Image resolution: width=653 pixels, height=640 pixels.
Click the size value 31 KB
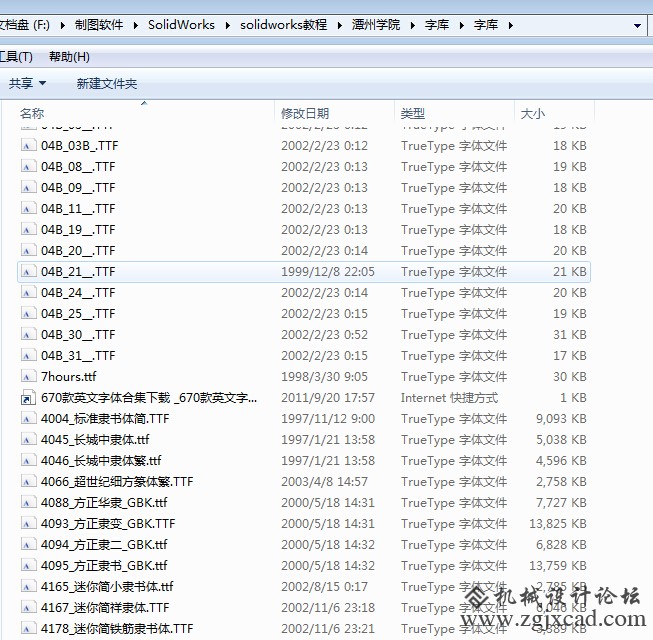click(x=570, y=334)
